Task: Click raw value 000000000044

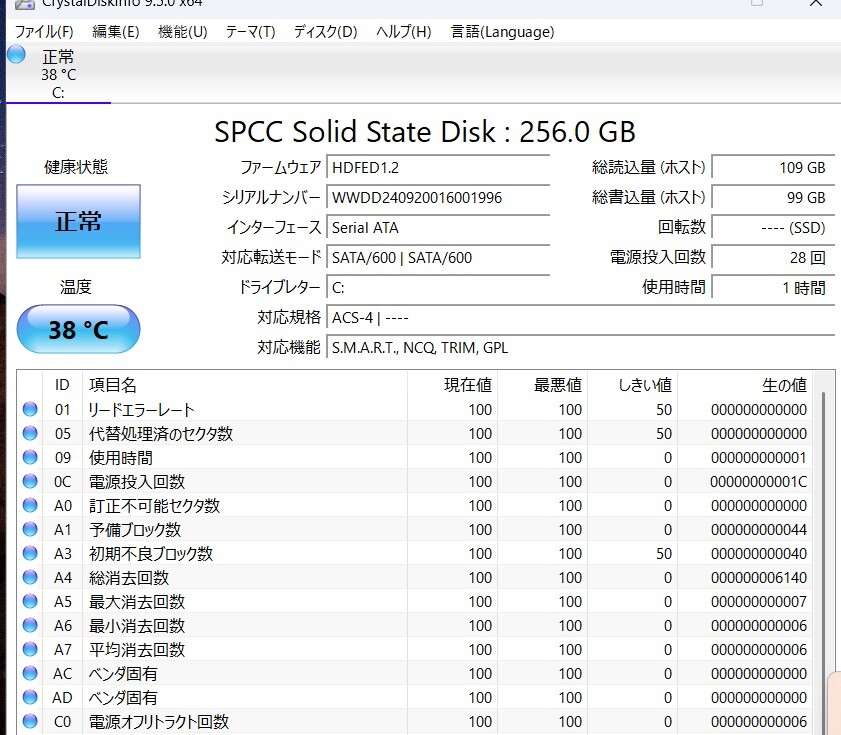Action: point(758,530)
